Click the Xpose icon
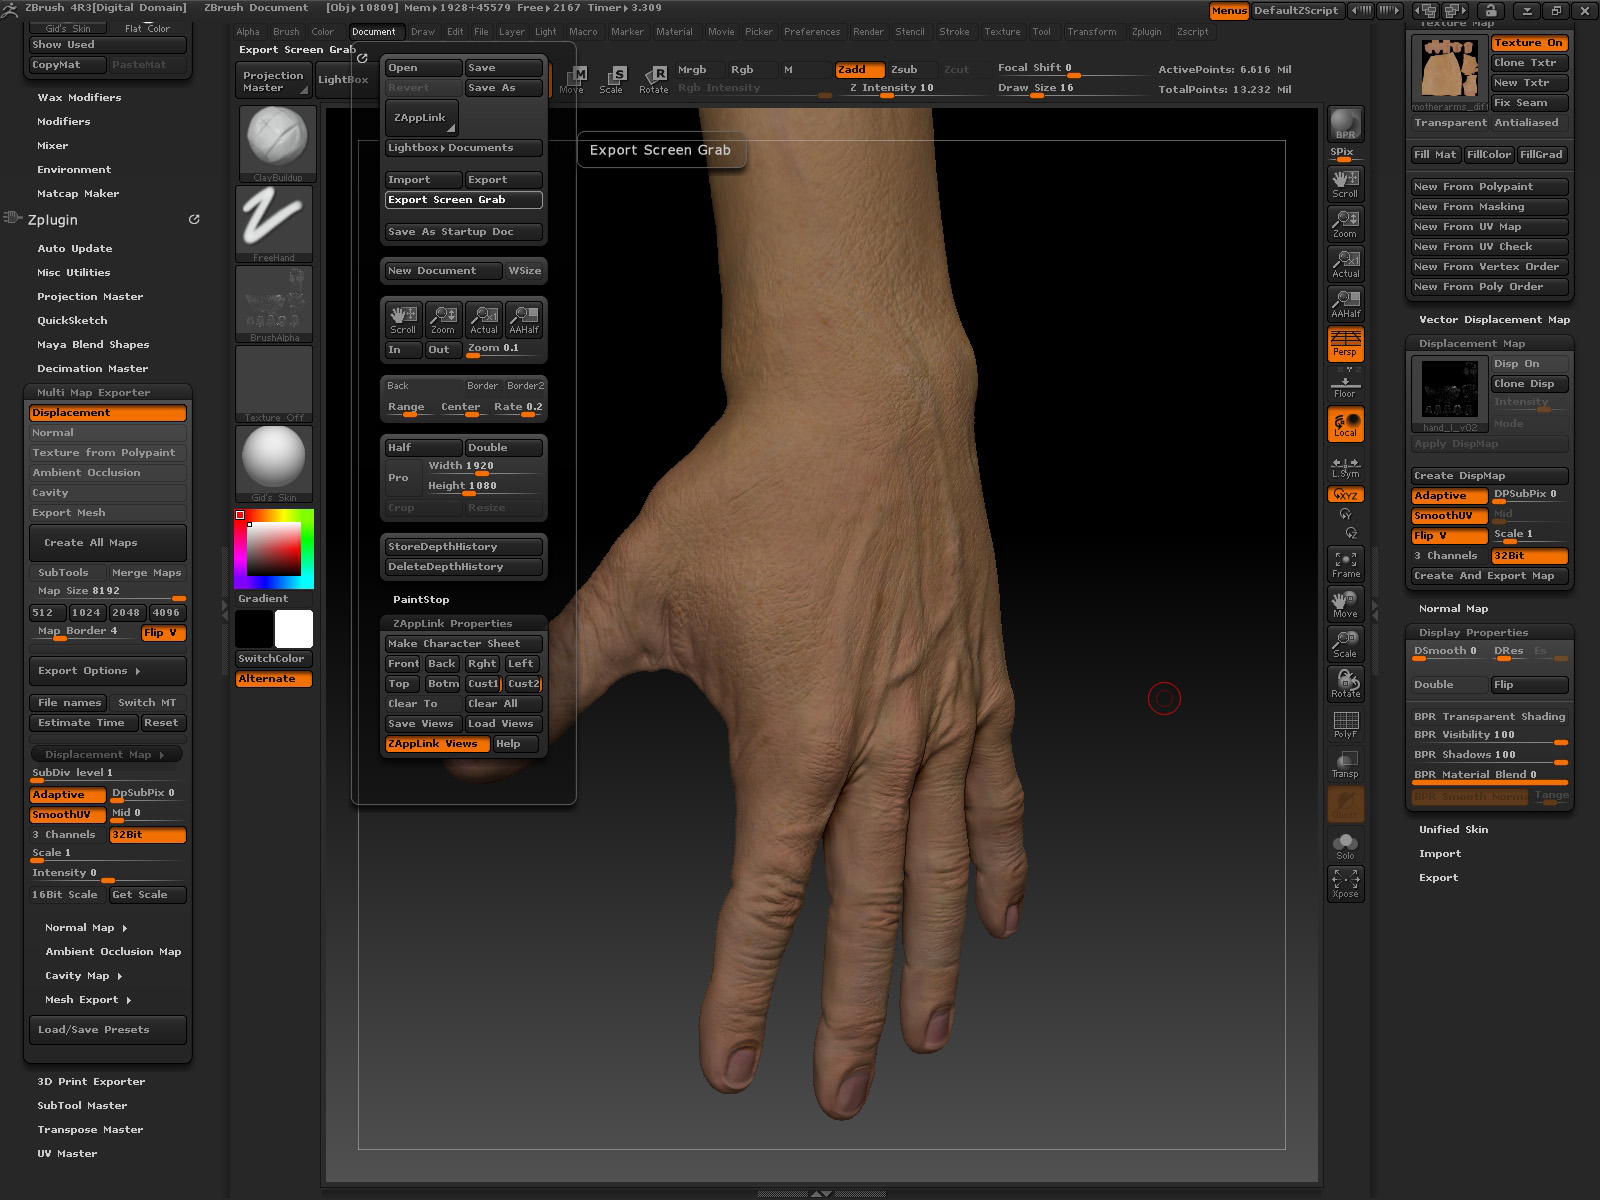 click(x=1346, y=884)
